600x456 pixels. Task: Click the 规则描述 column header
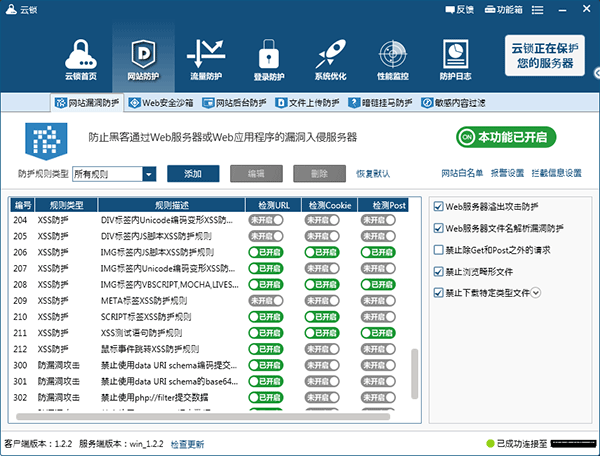click(171, 204)
